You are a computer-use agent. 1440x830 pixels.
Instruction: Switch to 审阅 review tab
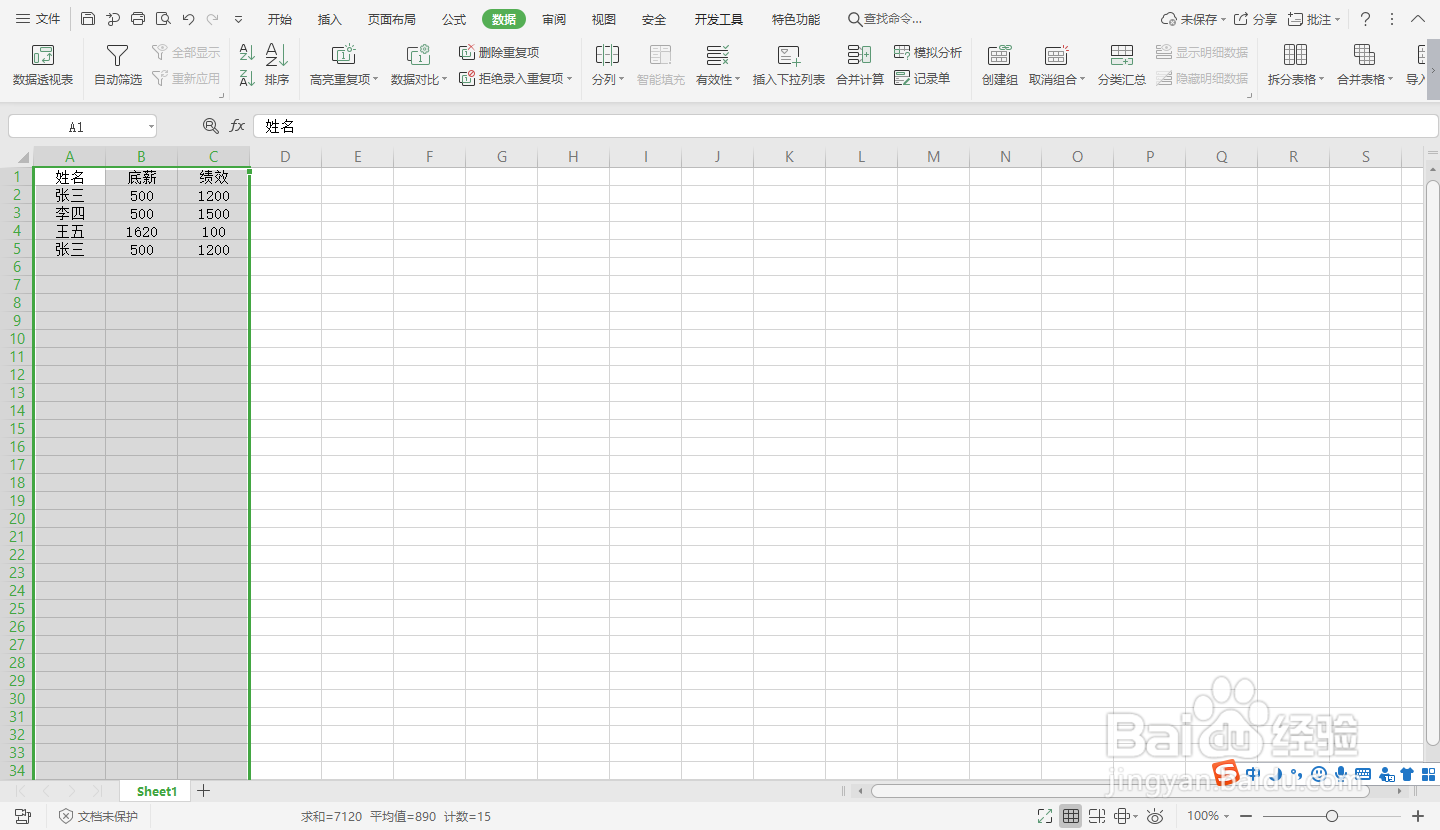[x=554, y=19]
